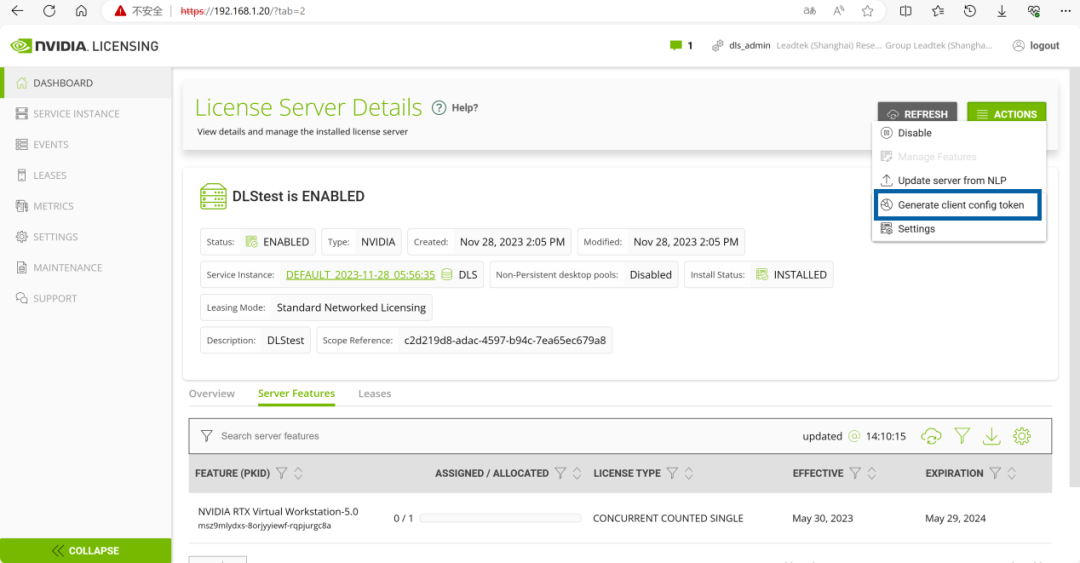Filter the LICENSE TYPE column
The image size is (1080, 563).
click(672, 473)
